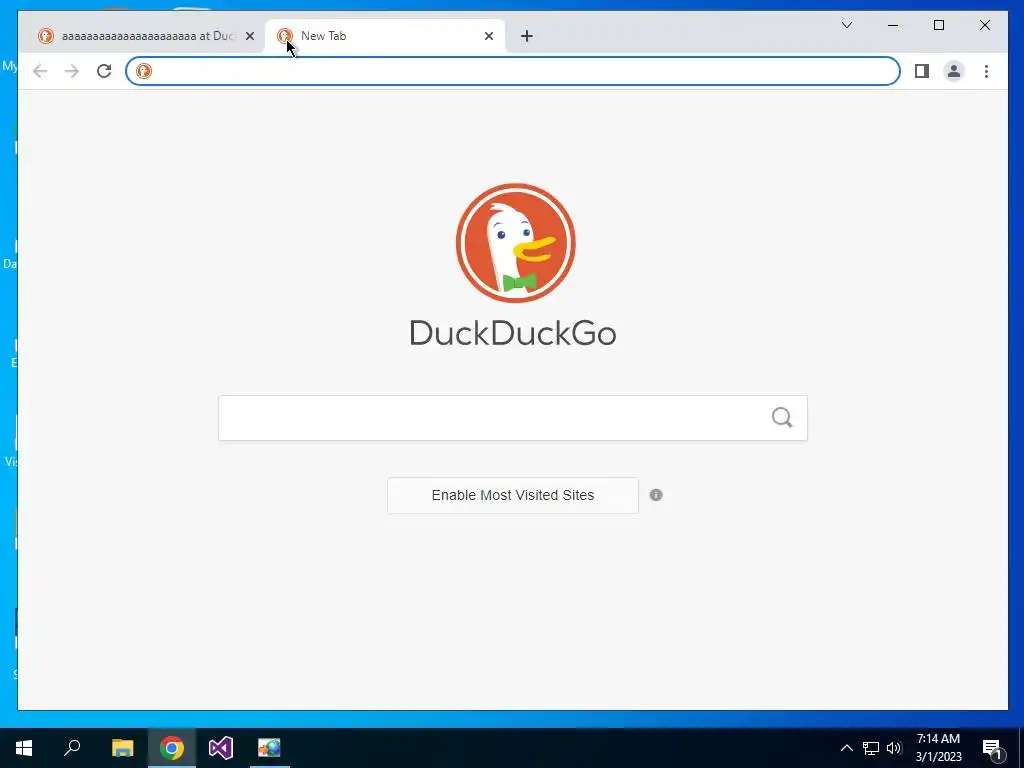Maximize the Chrome window
This screenshot has height=768, width=1024.
coord(939,25)
